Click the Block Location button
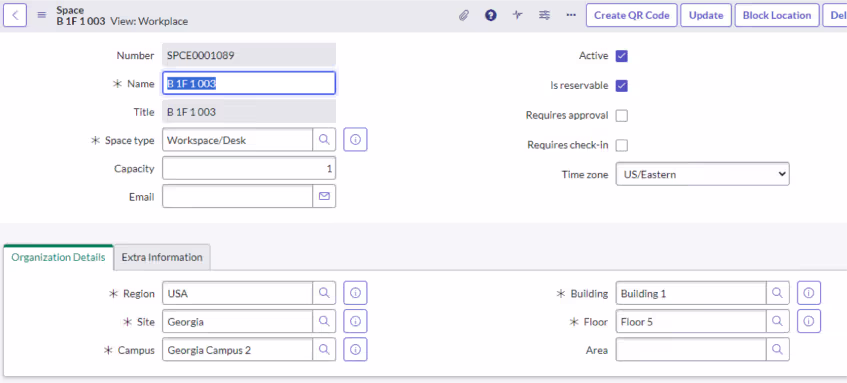Image resolution: width=847 pixels, height=383 pixels. (x=777, y=15)
